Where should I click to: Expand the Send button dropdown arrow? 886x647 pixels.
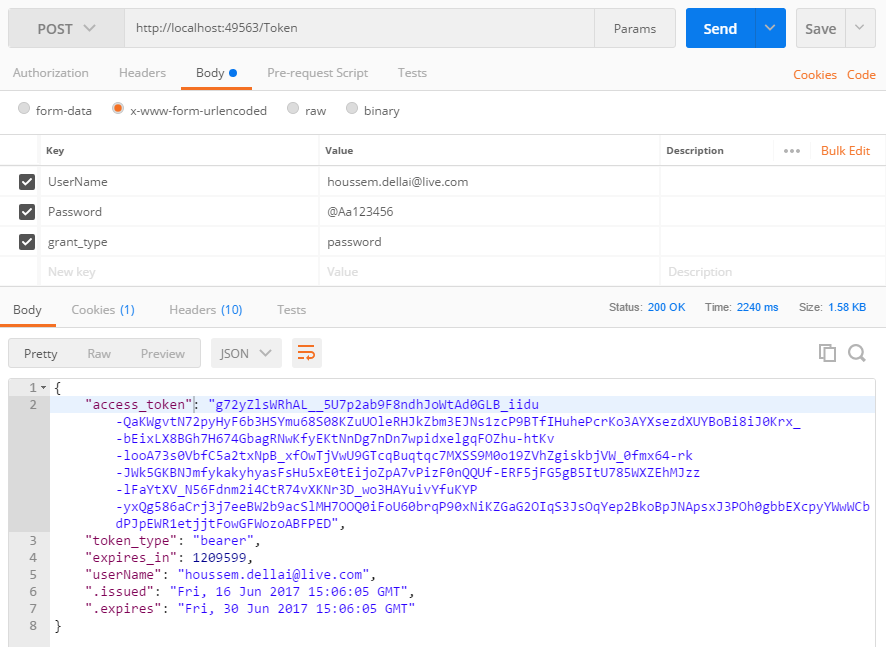pos(770,29)
